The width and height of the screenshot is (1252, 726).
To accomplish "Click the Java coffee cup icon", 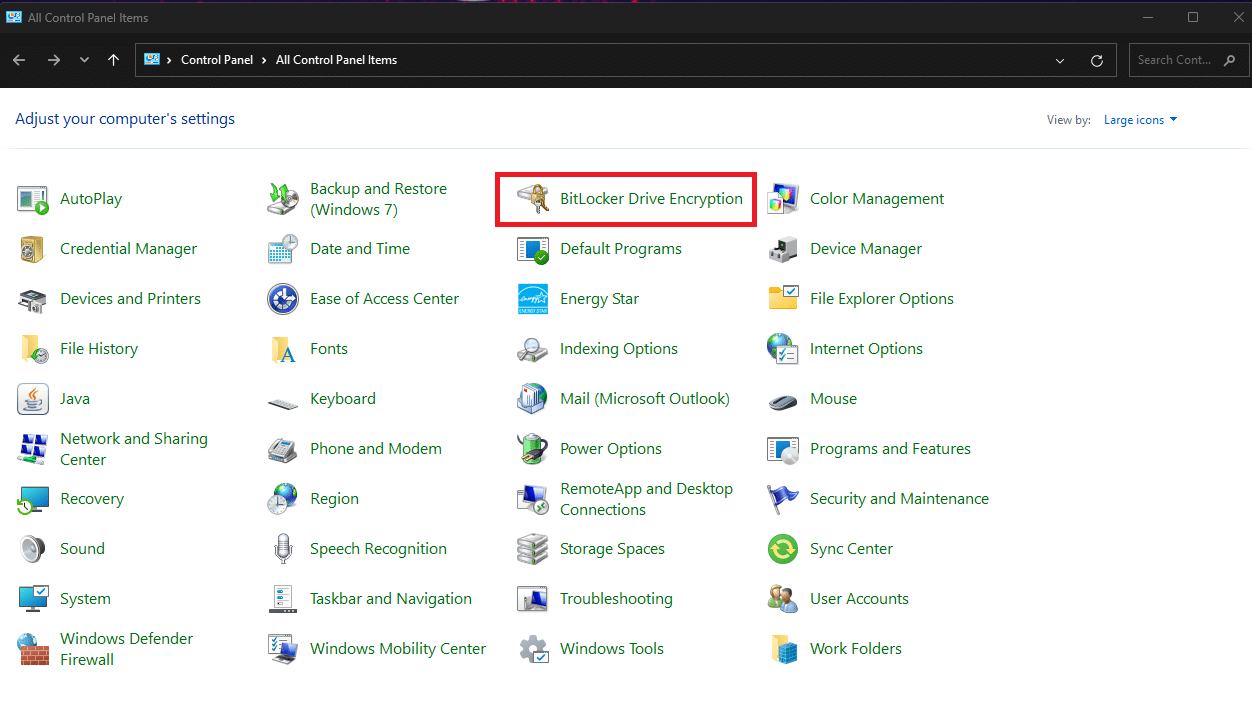I will pos(33,399).
